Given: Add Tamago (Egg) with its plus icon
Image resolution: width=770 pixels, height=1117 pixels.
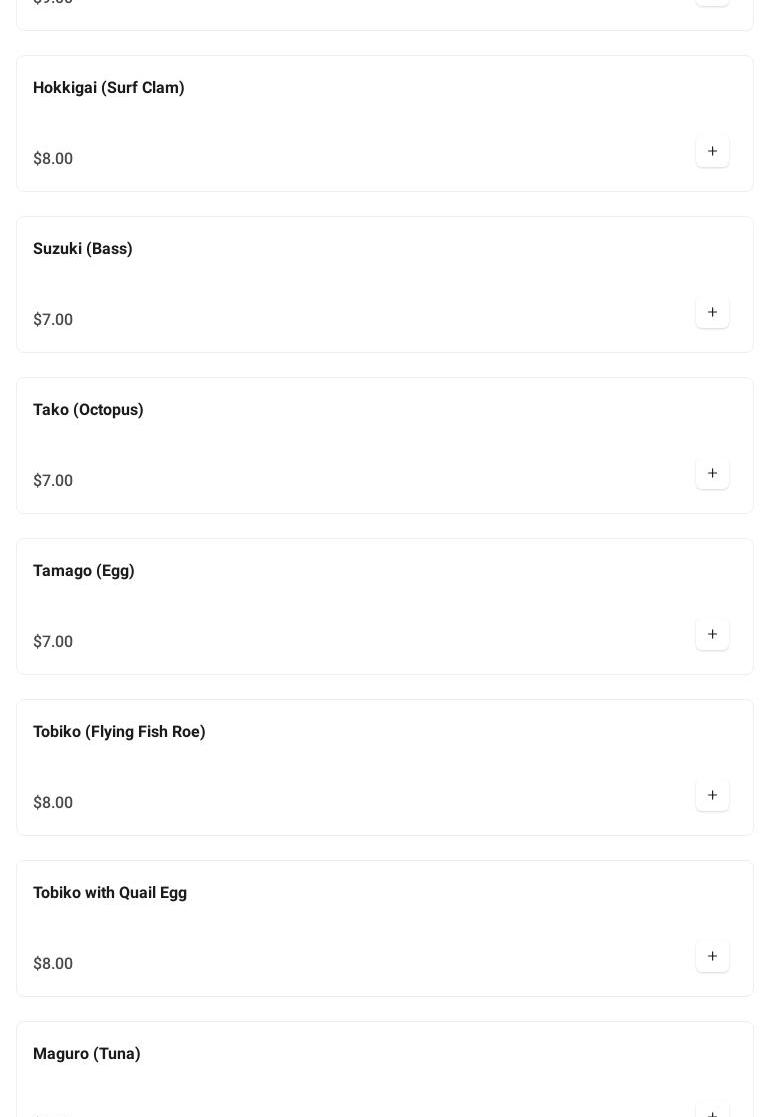Looking at the screenshot, I should click(712, 635).
